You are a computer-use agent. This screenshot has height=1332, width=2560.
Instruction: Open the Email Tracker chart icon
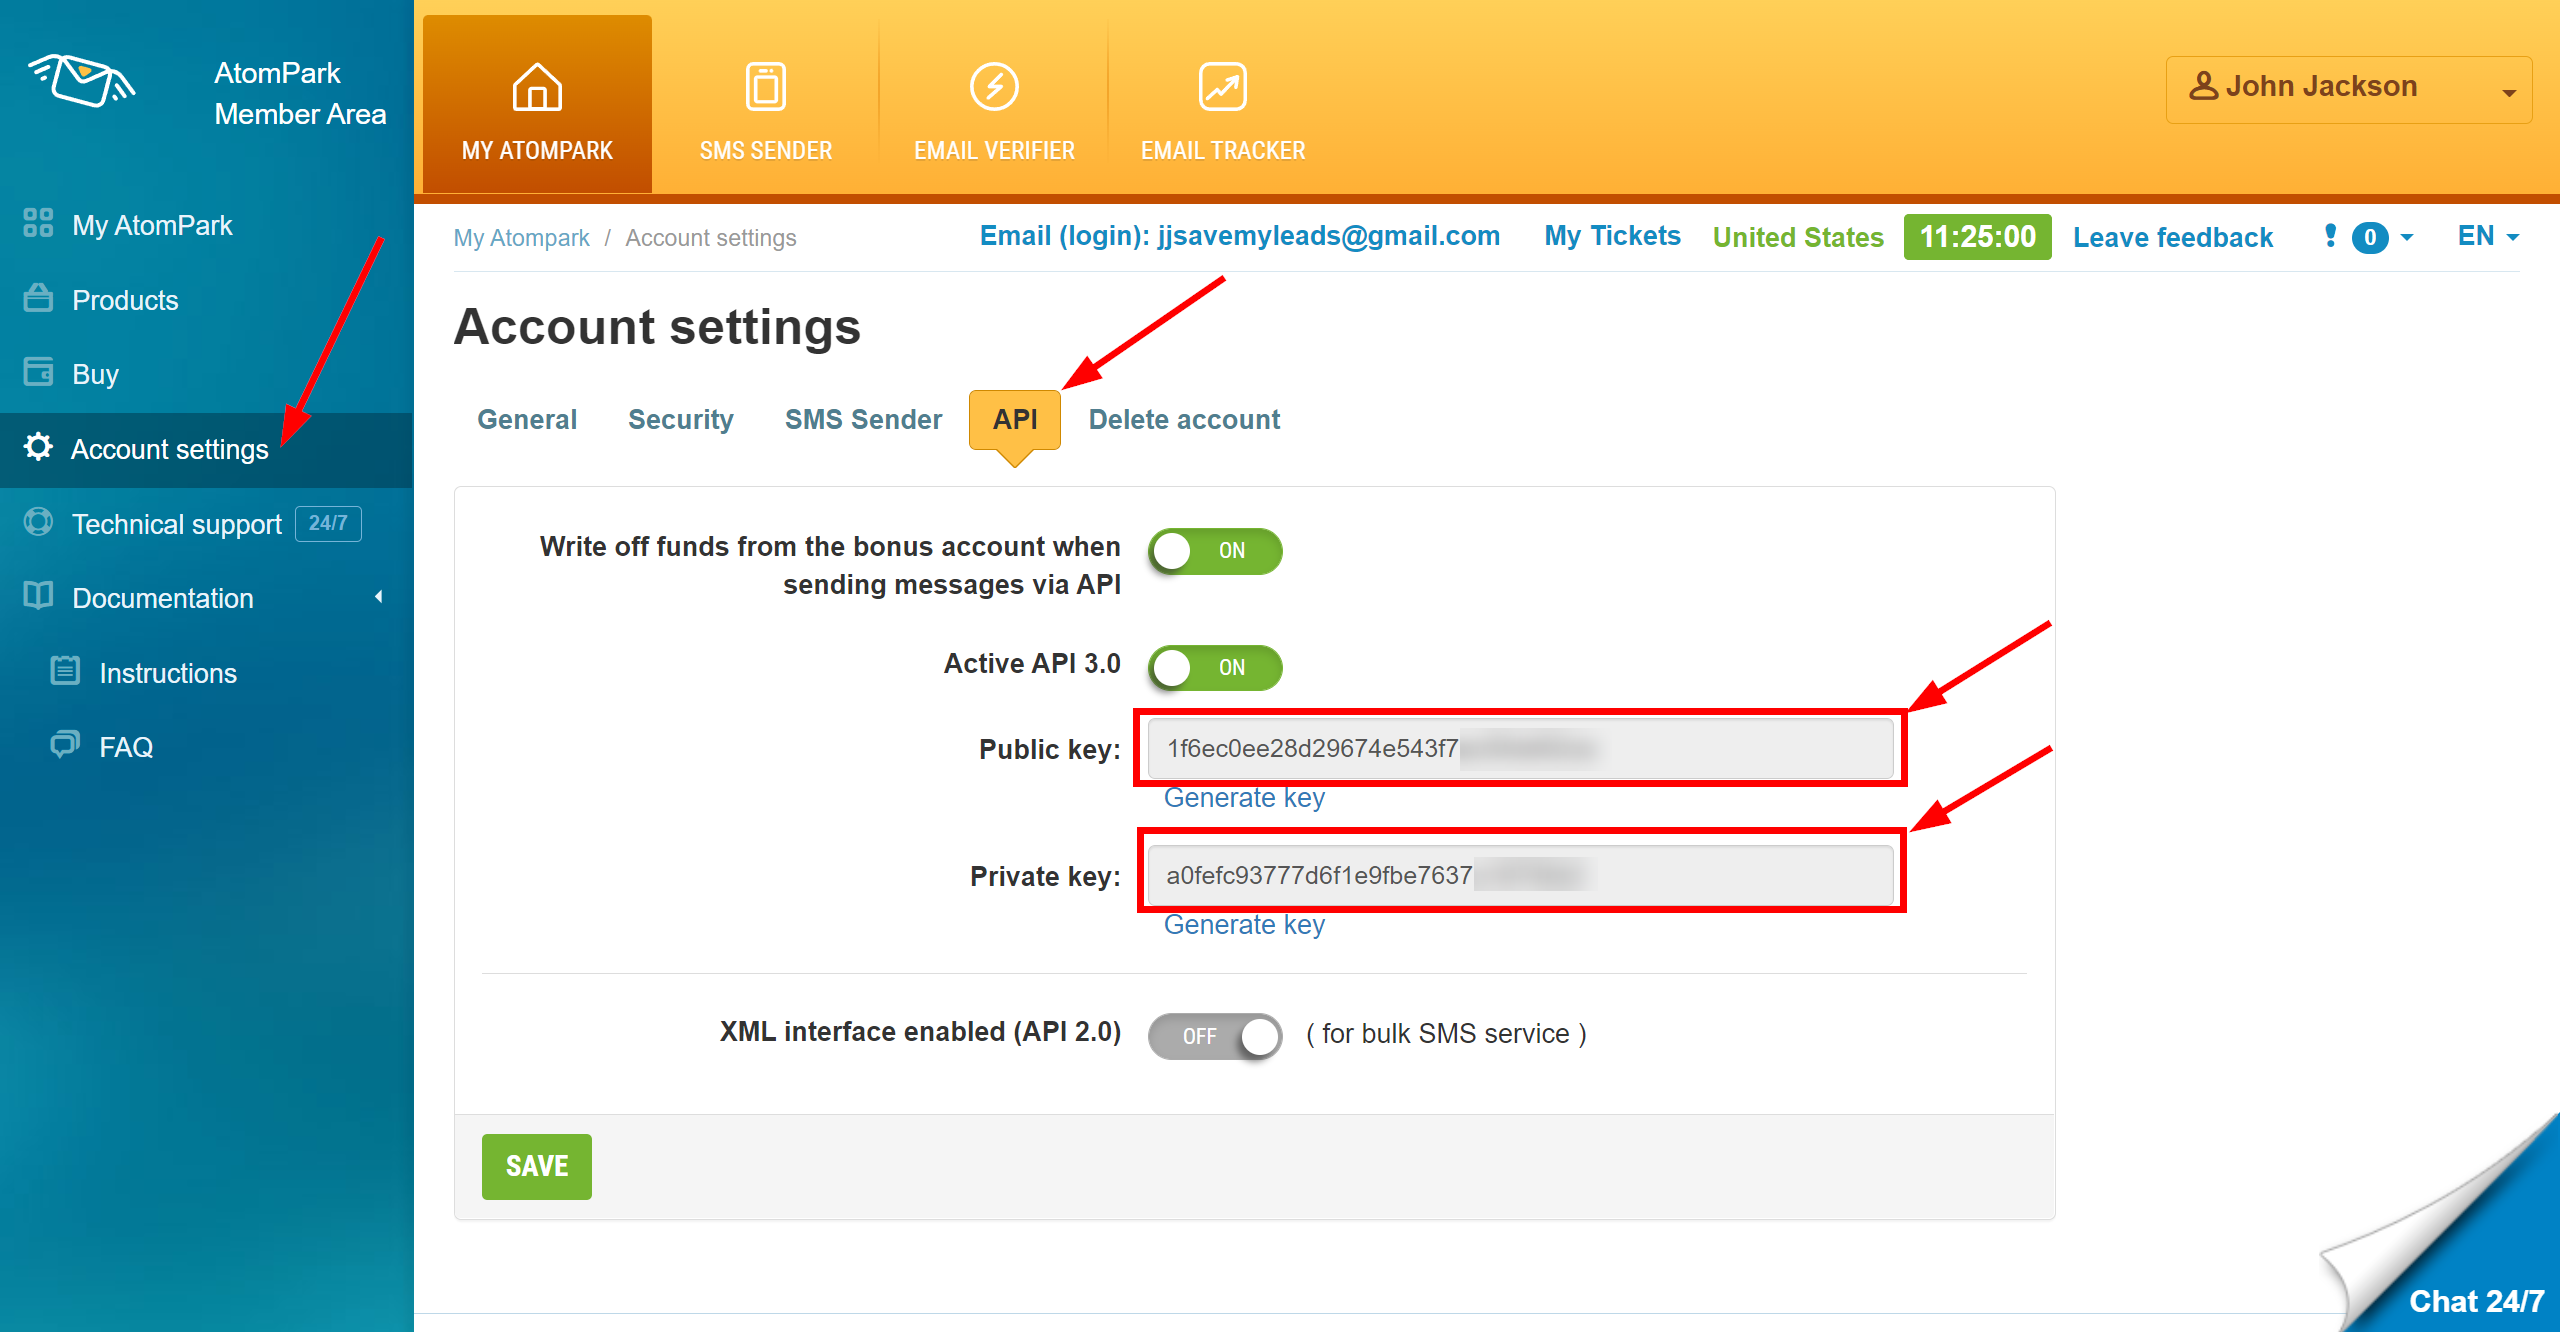pyautogui.click(x=1222, y=87)
